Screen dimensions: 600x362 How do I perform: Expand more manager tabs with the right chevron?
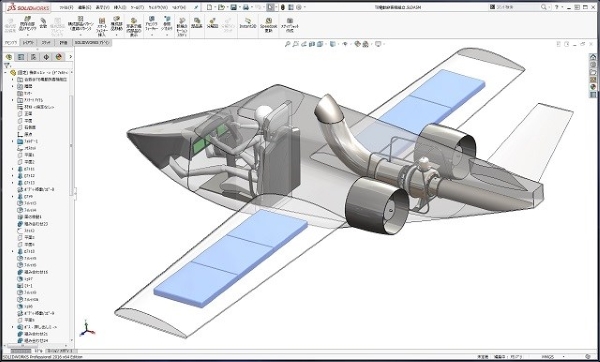click(x=70, y=57)
